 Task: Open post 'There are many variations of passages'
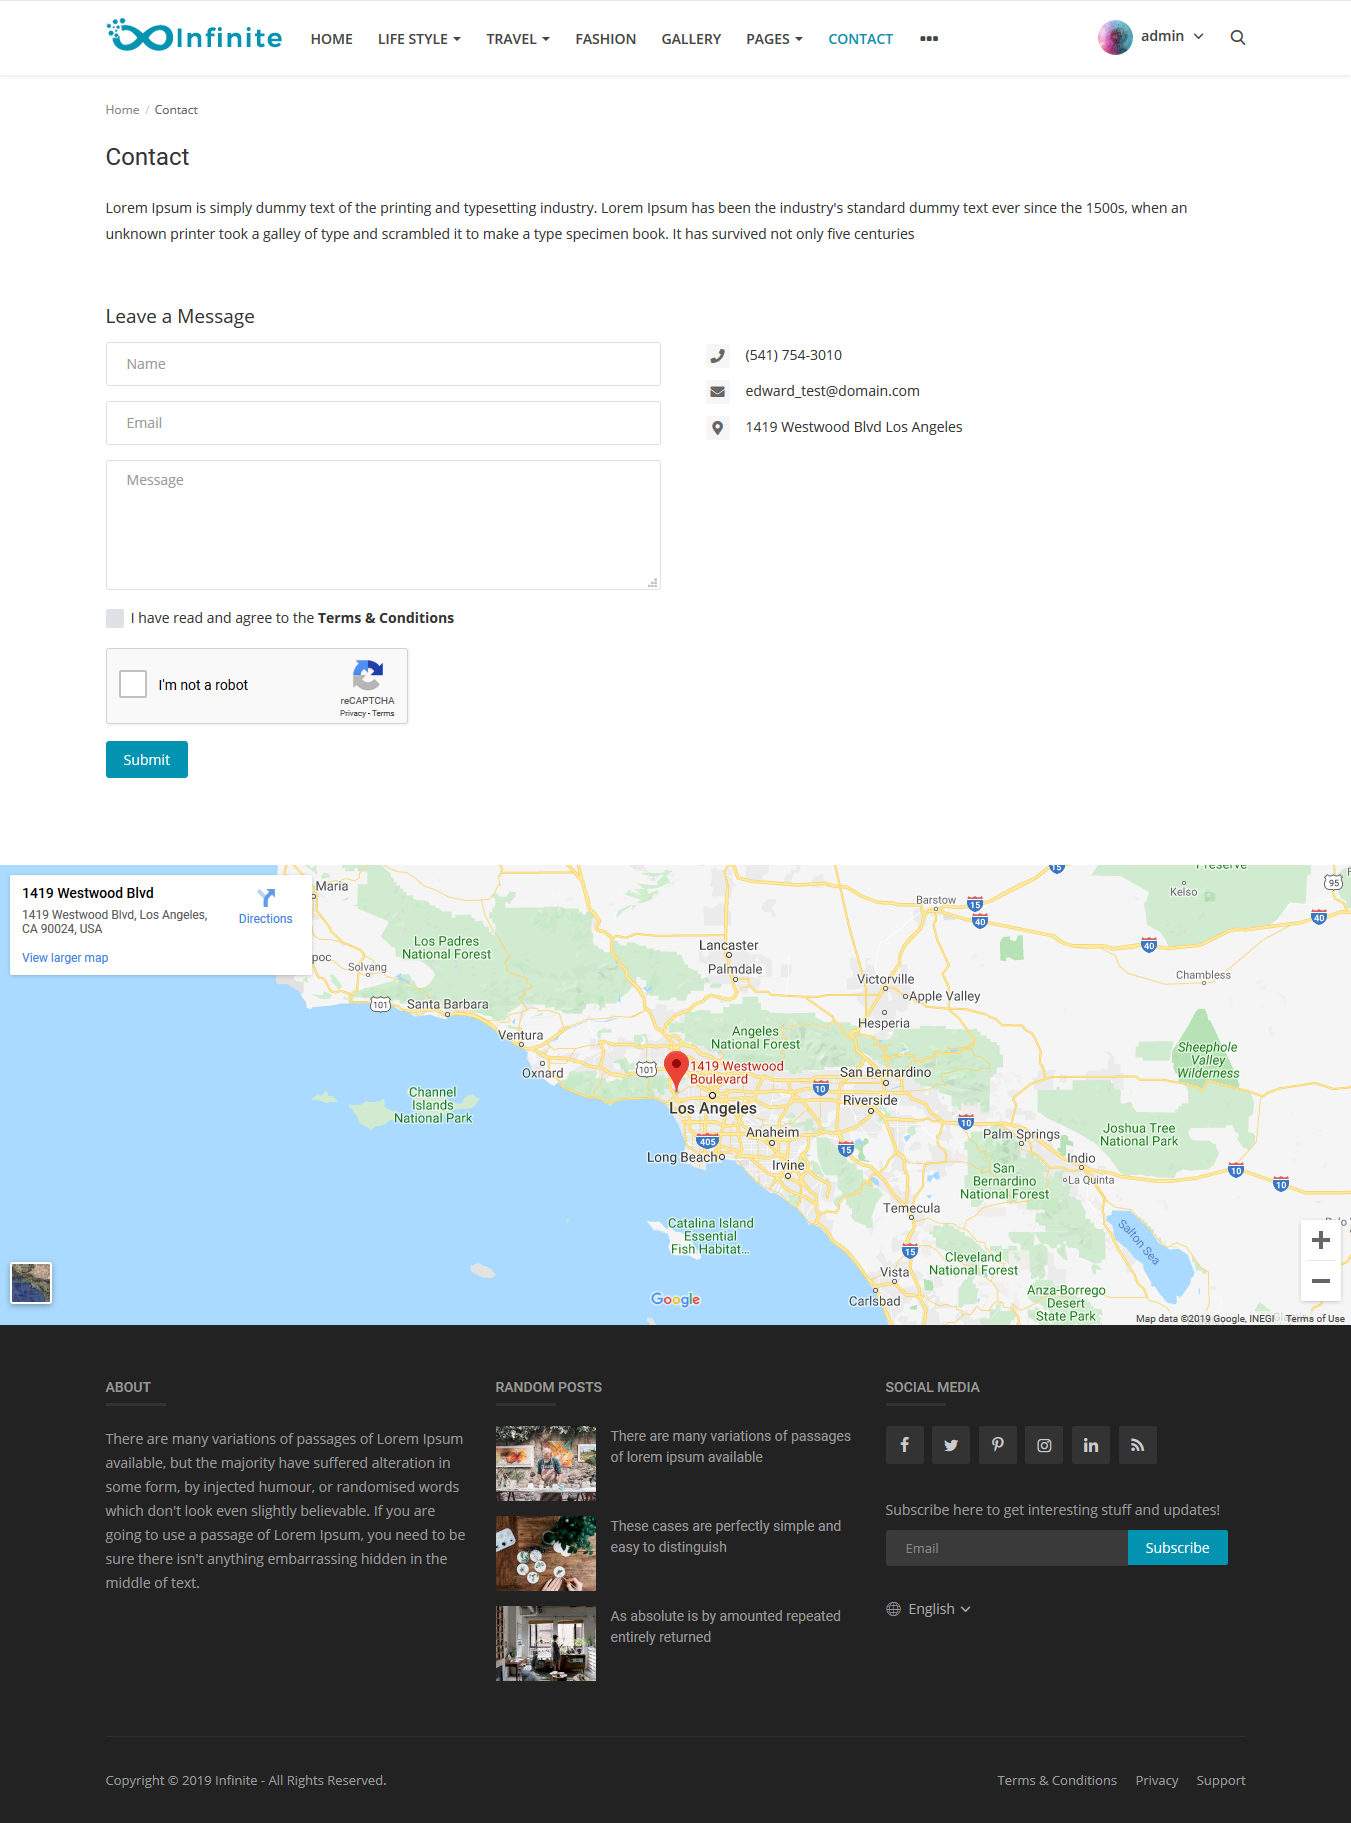[x=731, y=1447]
